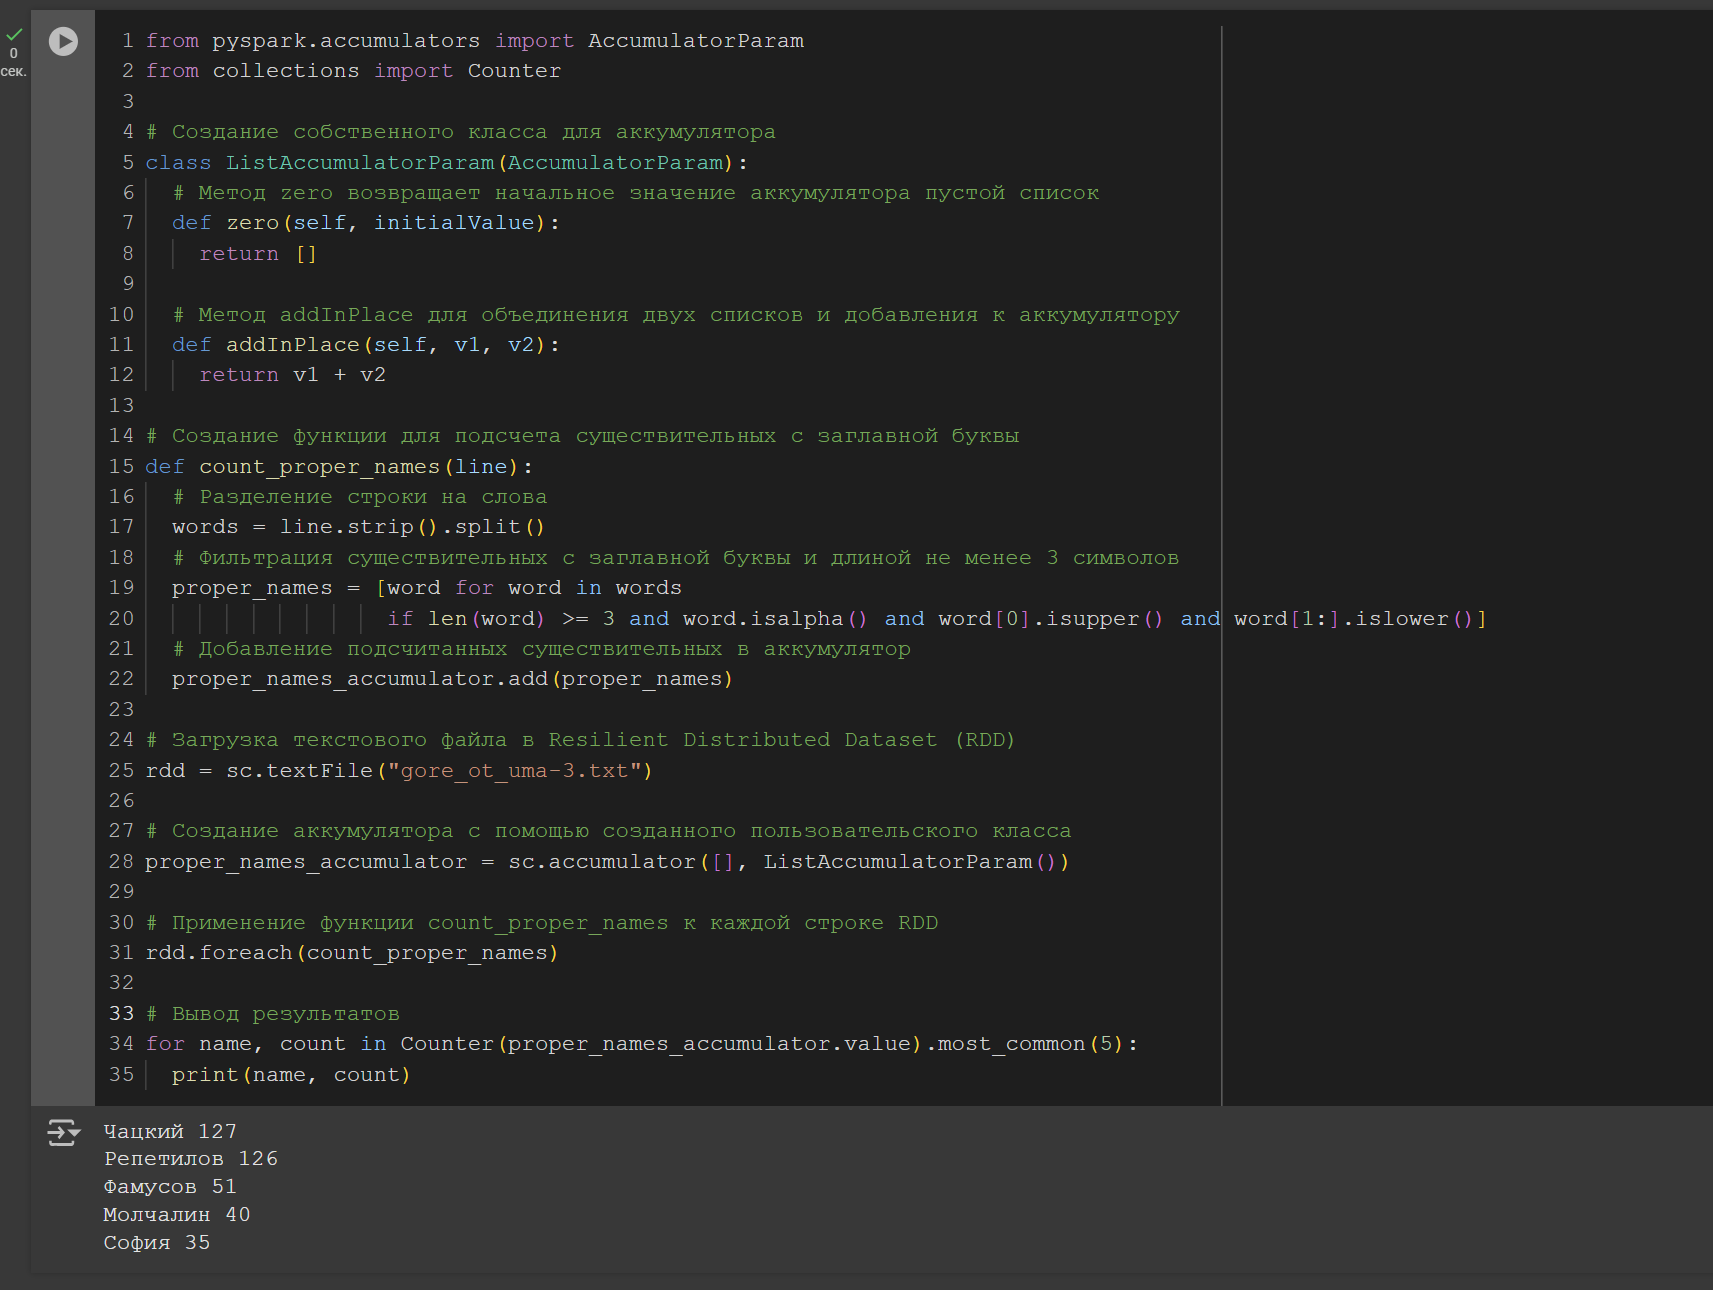Click 'words = line.strip().split()' line

click(358, 527)
